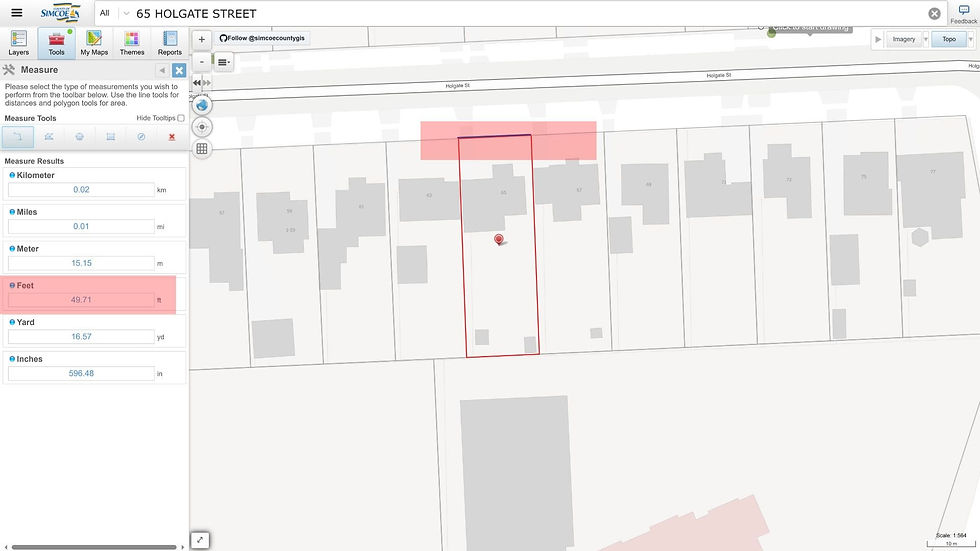Click the Inches result field 596.48
The height and width of the screenshot is (551, 980).
[81, 374]
